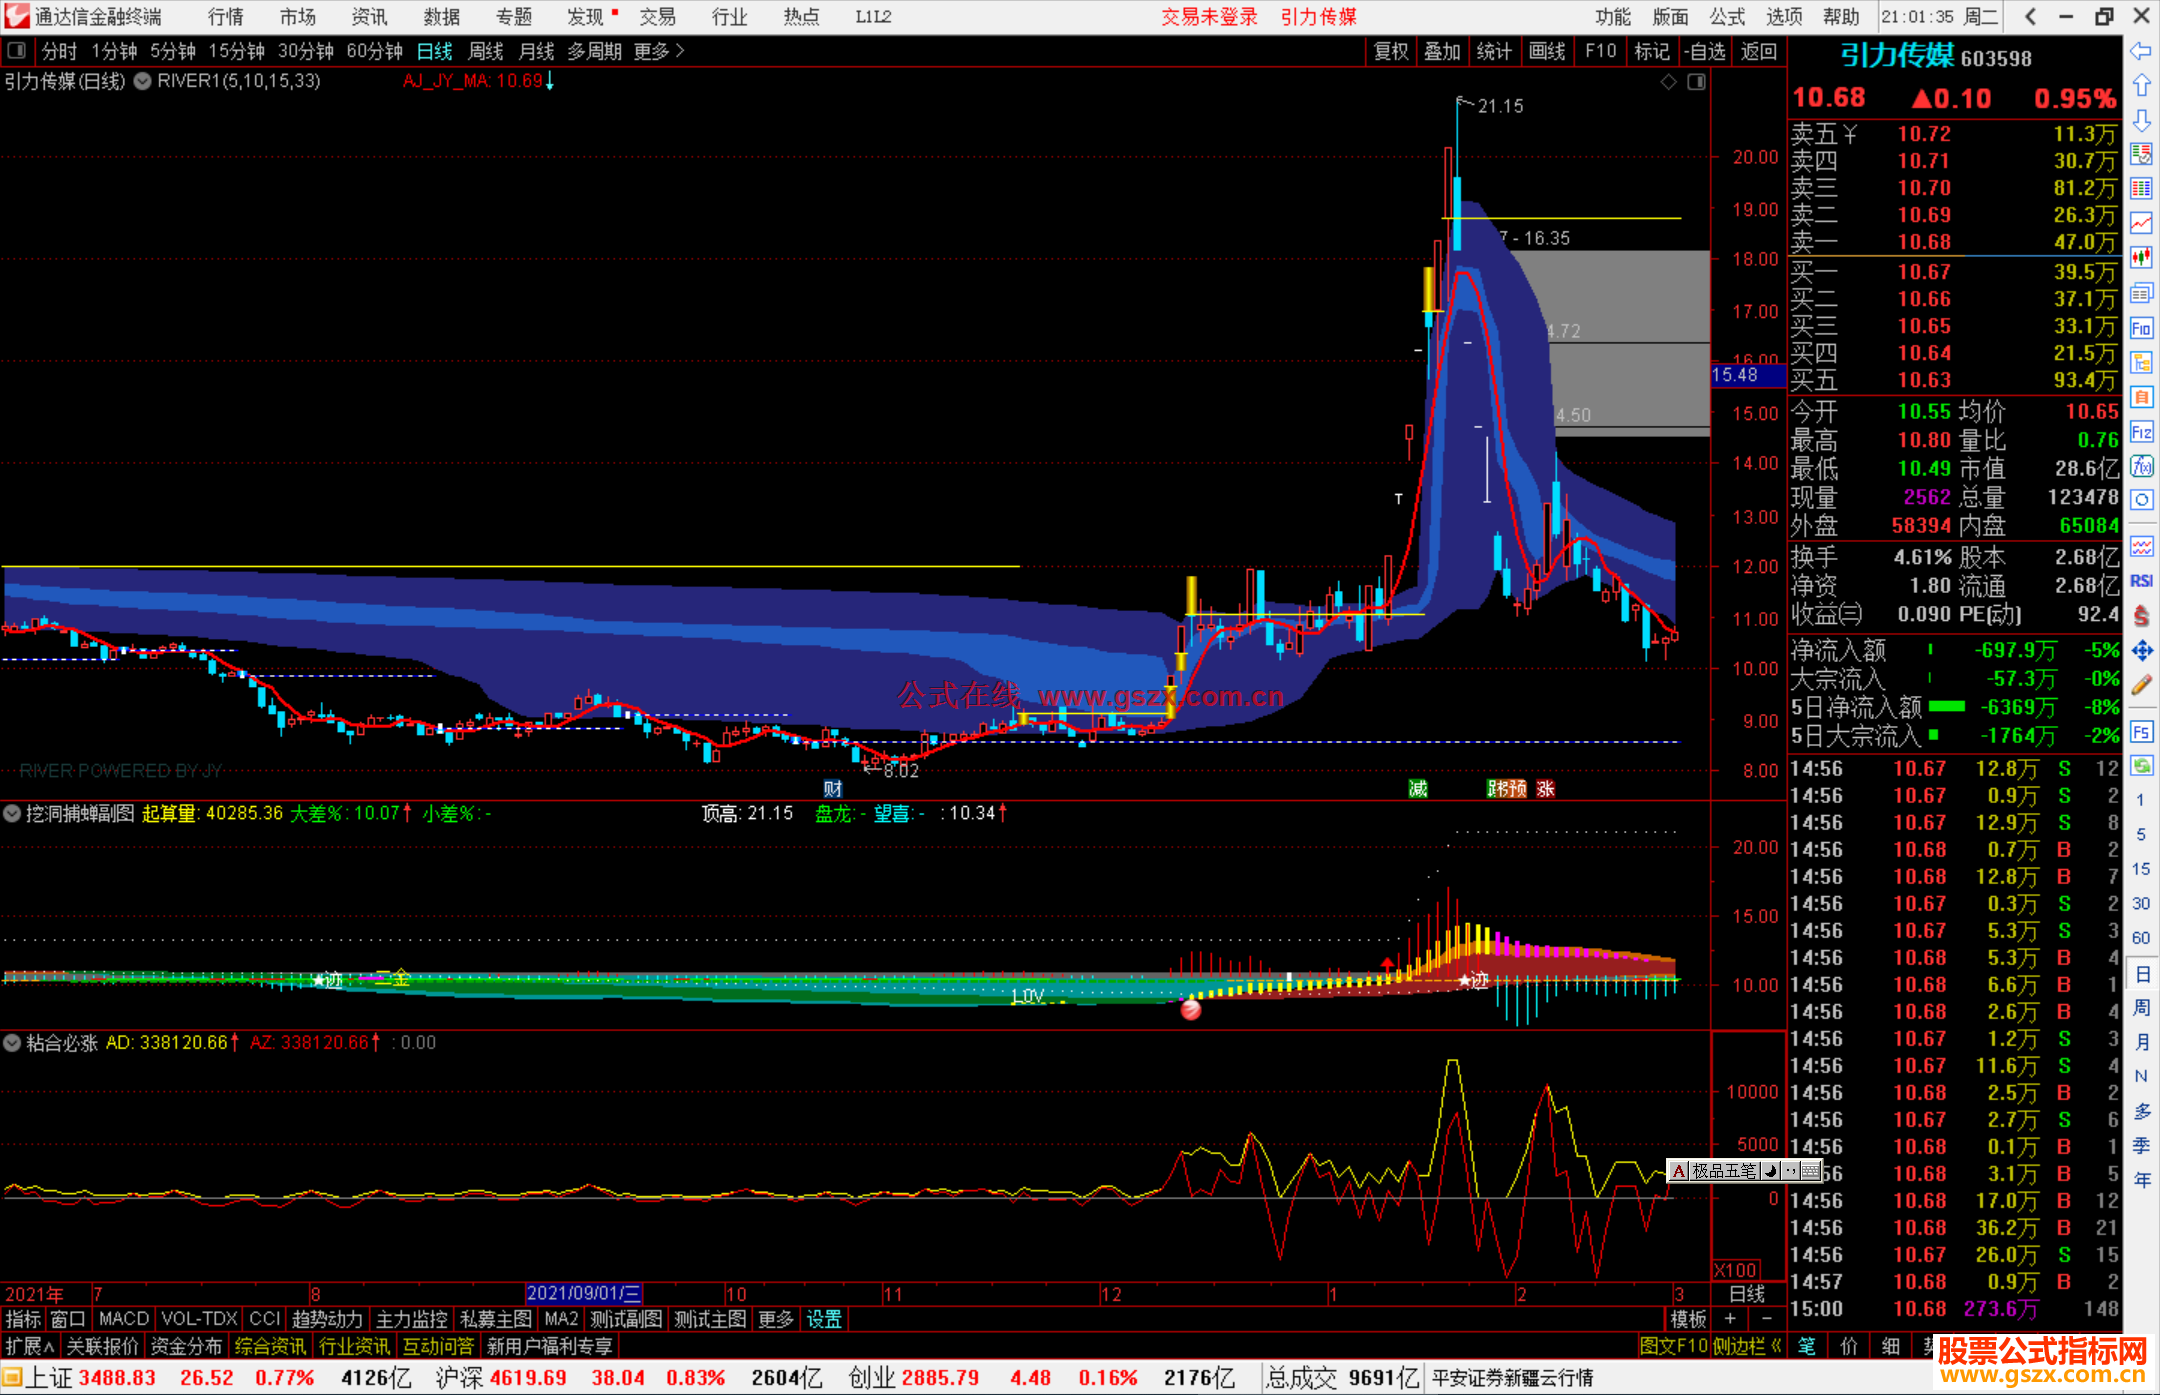The height and width of the screenshot is (1395, 2160).
Task: Click the RSI indicator sidebar icon
Action: click(2141, 581)
